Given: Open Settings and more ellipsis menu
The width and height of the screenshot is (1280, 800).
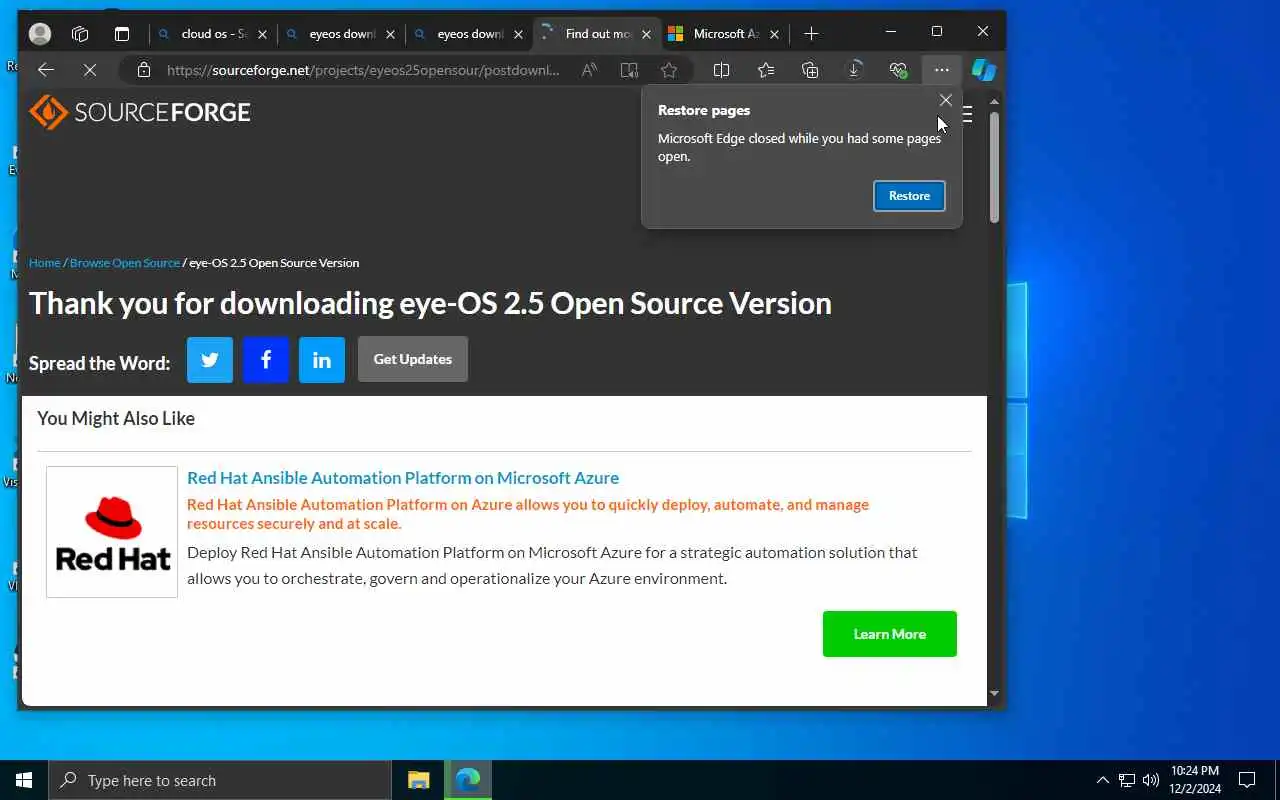Looking at the screenshot, I should pyautogui.click(x=942, y=70).
